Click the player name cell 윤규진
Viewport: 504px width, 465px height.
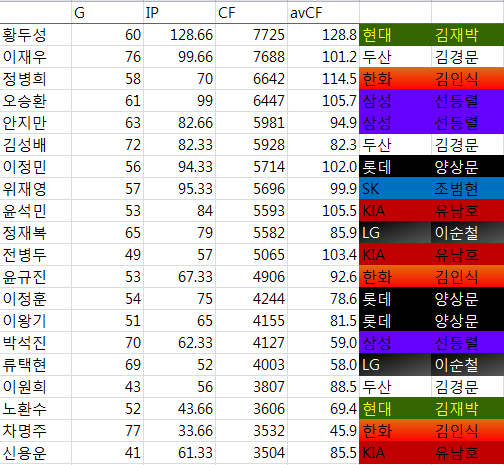click(x=36, y=277)
